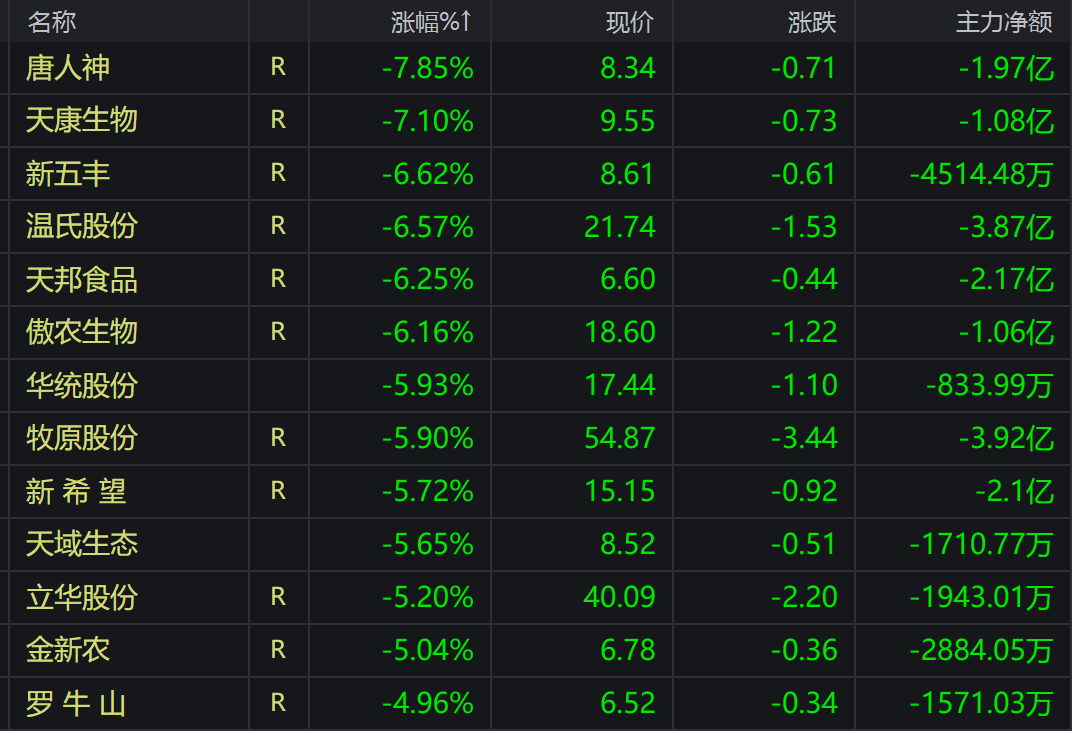Open 温氏股份 stock entry
This screenshot has height=731, width=1072.
point(82,226)
